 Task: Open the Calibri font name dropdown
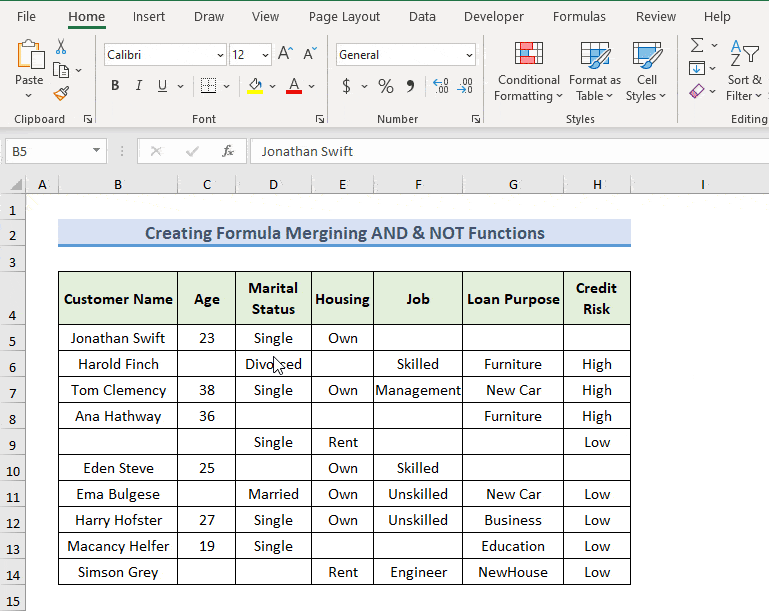[220, 55]
